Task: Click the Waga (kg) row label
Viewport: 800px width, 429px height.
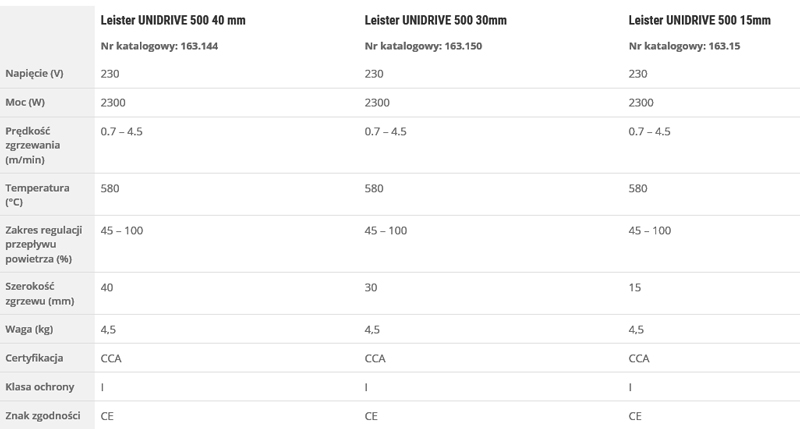Action: point(29,329)
